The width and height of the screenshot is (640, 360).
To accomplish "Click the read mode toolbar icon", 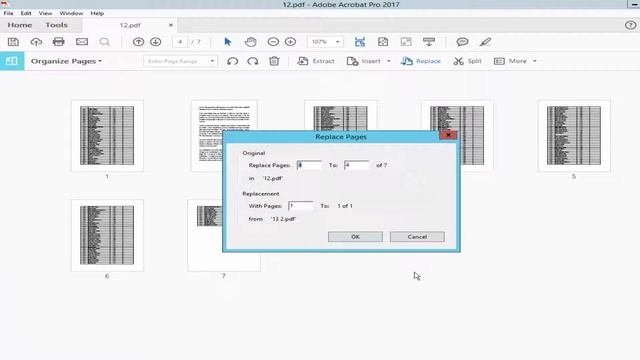I will 429,42.
